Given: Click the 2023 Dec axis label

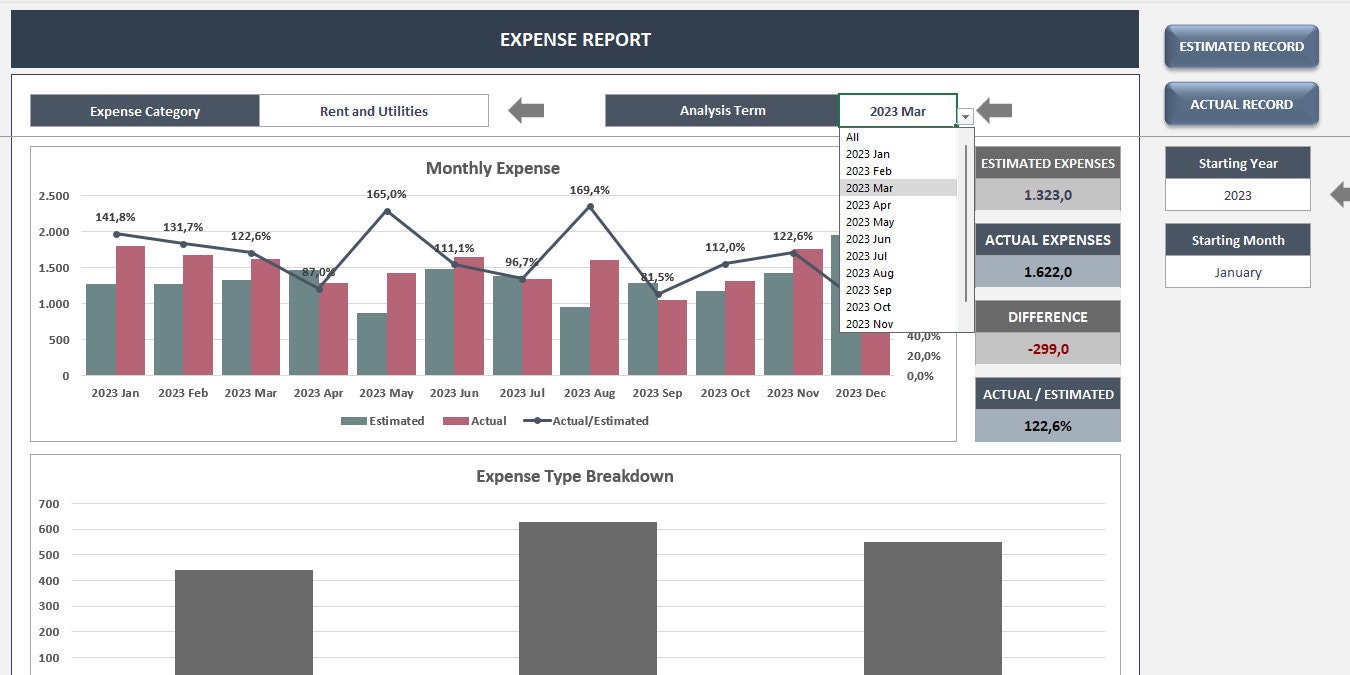Looking at the screenshot, I should click(860, 393).
